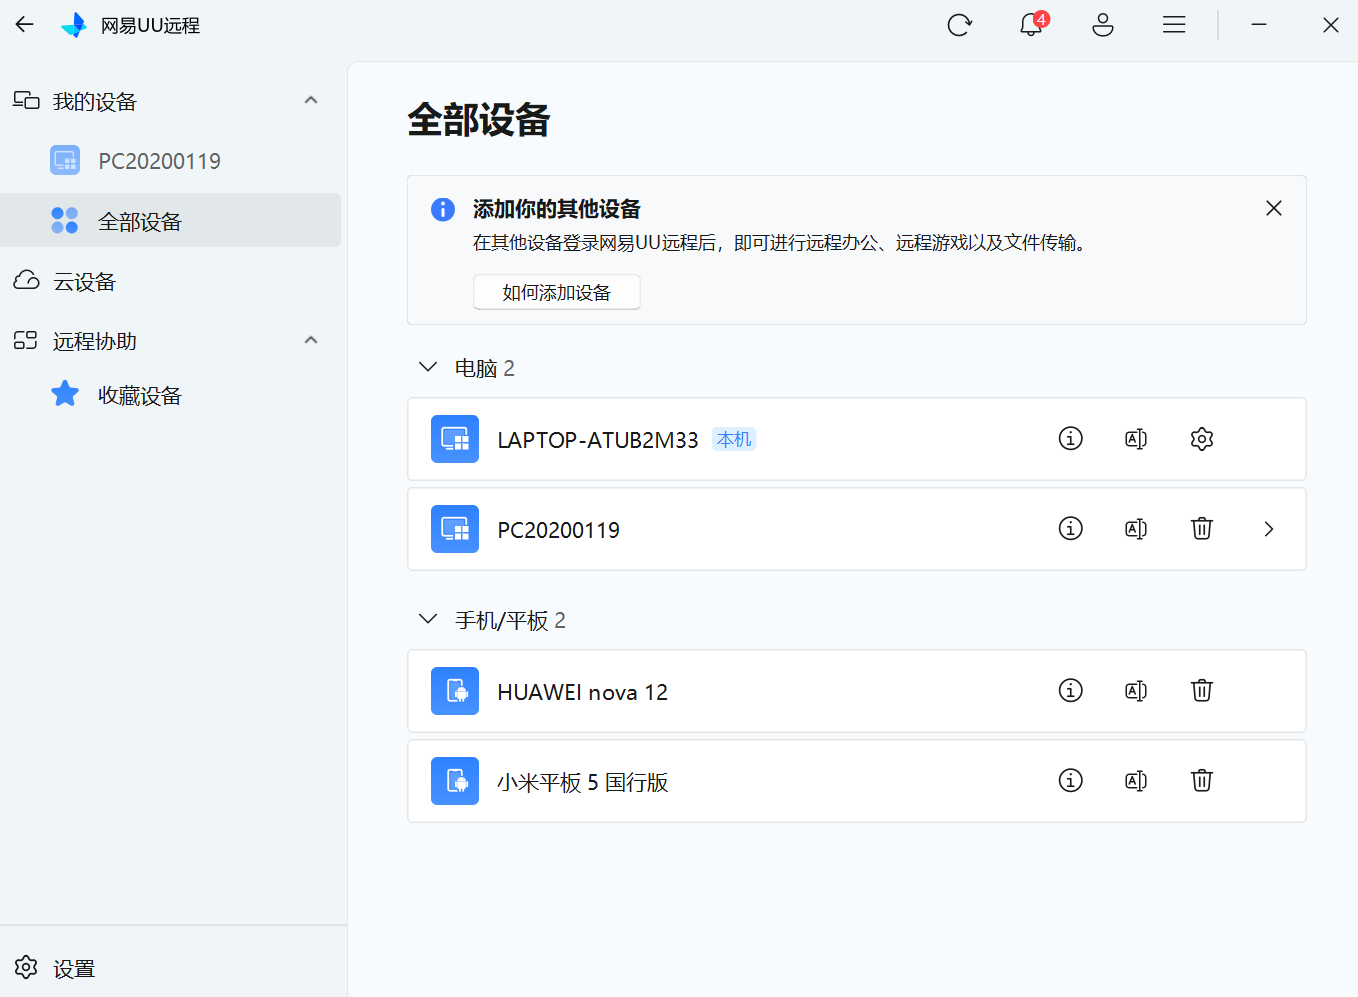Open the hamburger main menu

[1174, 25]
